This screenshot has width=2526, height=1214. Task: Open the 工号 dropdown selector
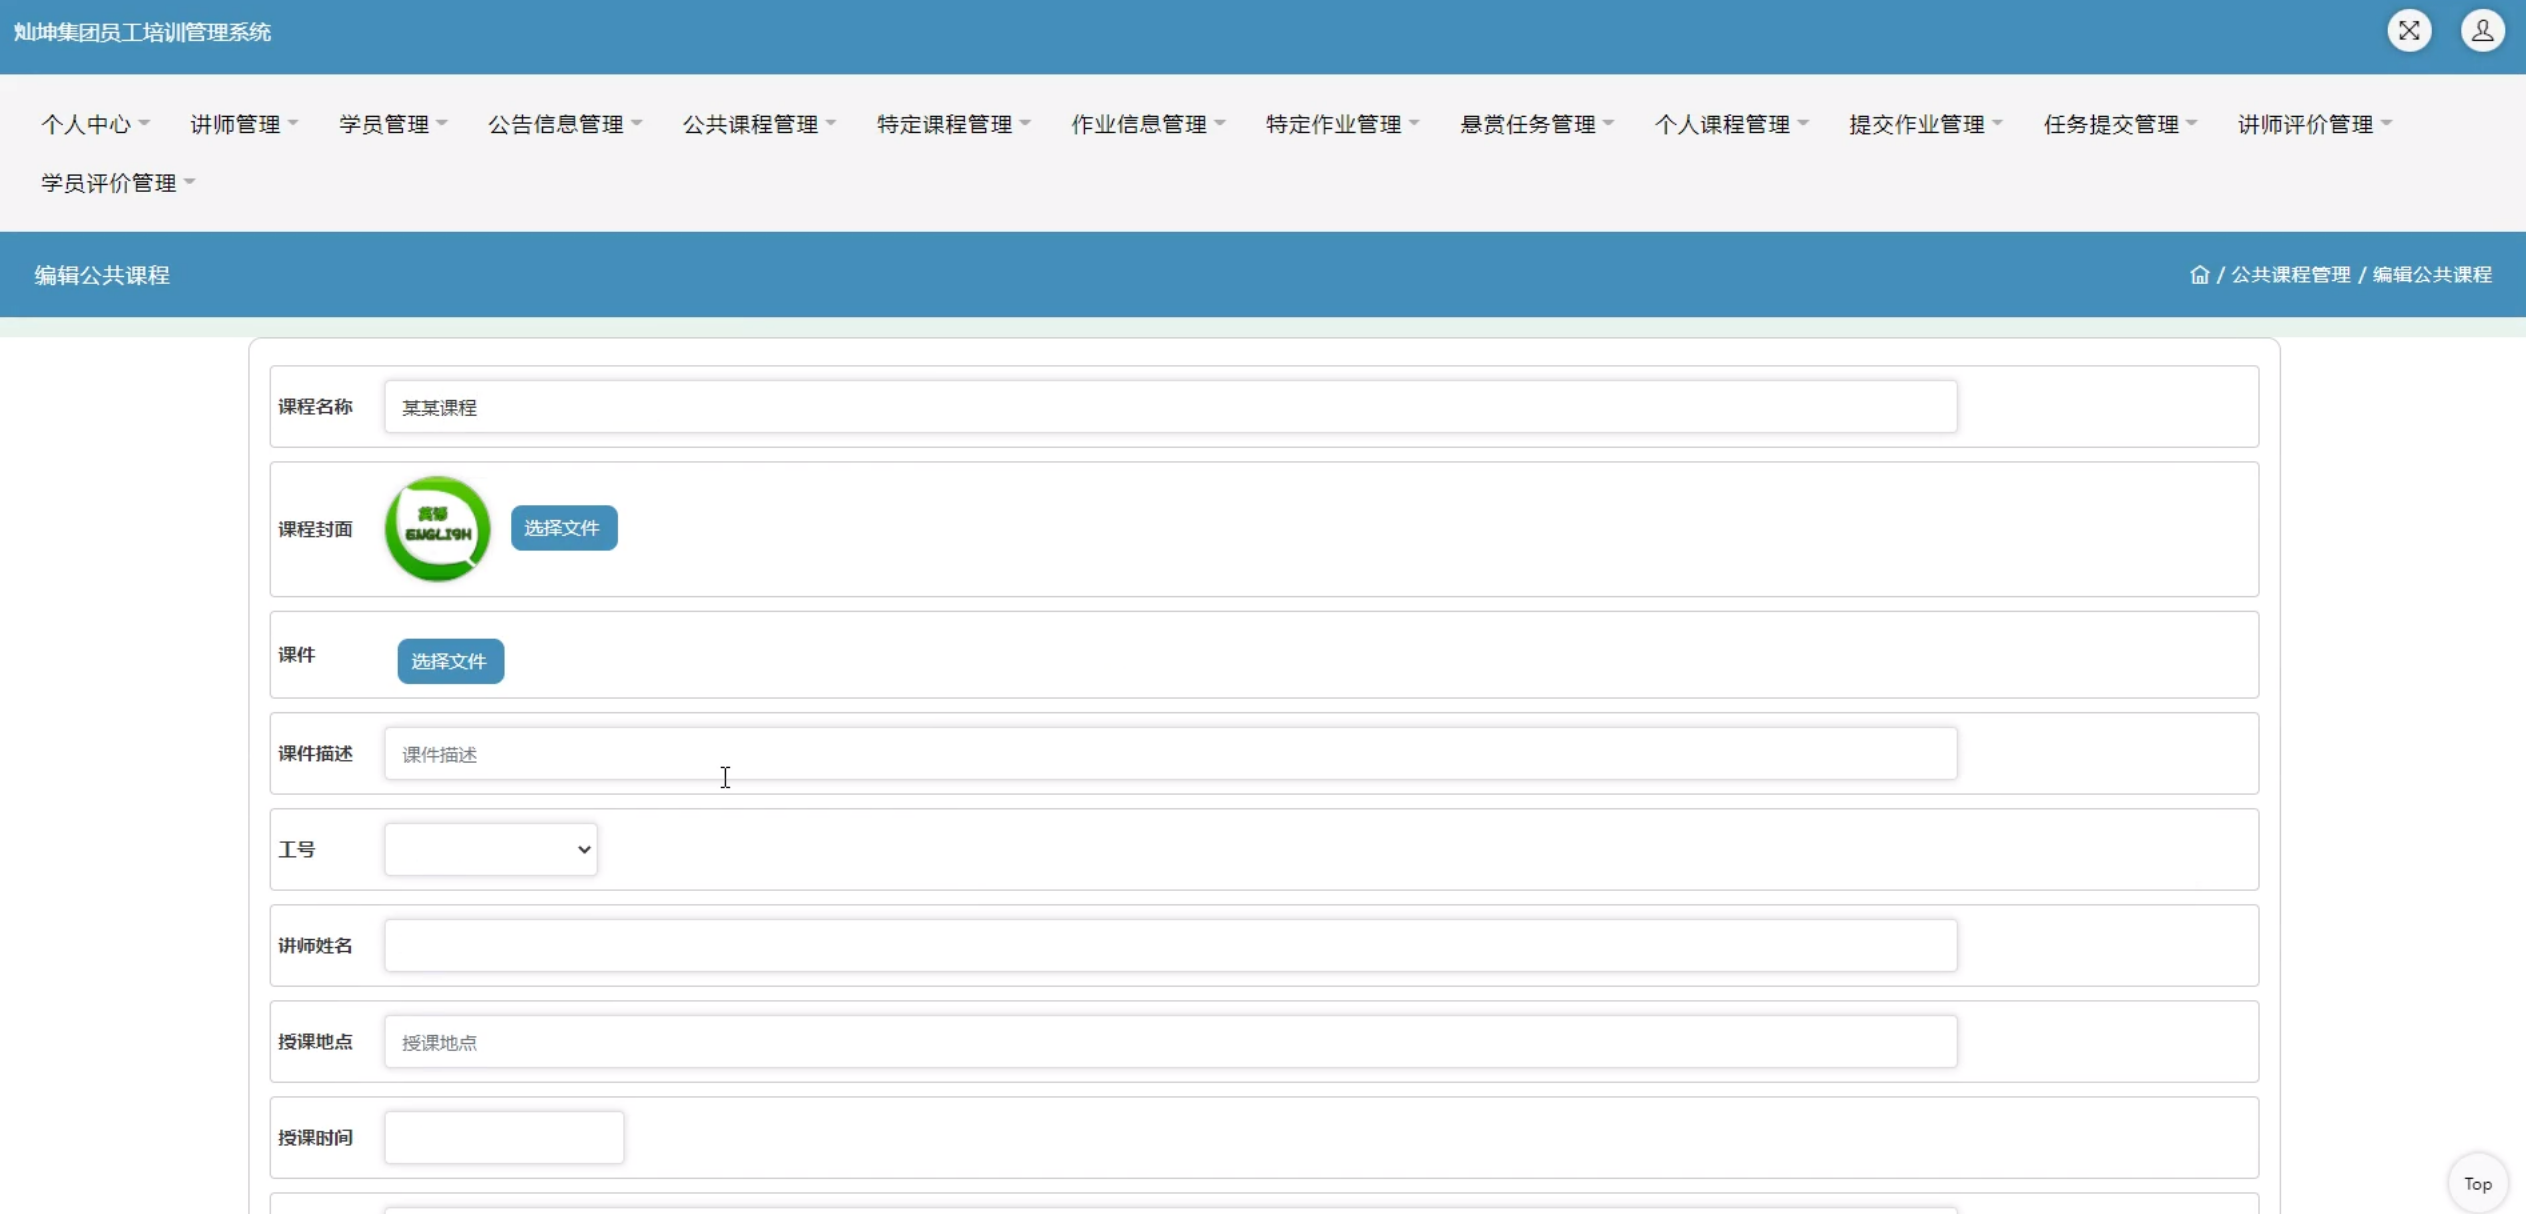click(x=490, y=849)
